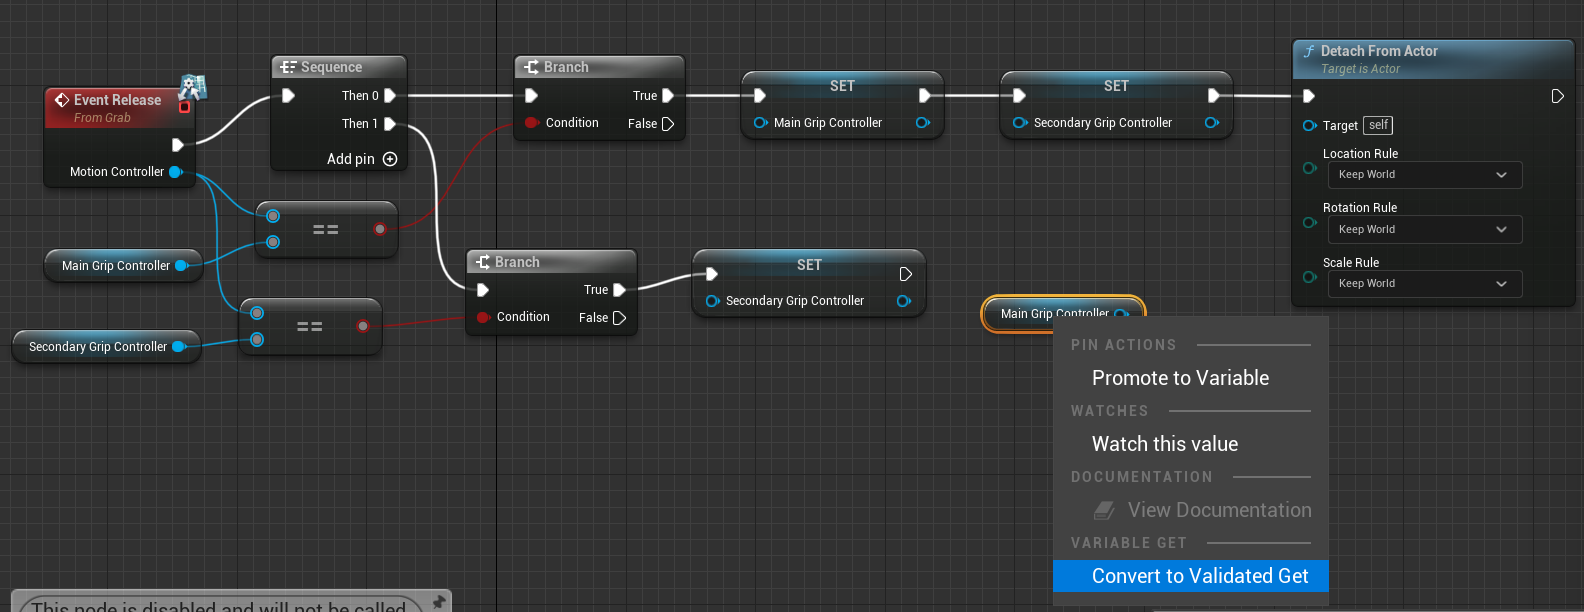
Task: Click Sequence input execution pin
Action: pyautogui.click(x=288, y=96)
